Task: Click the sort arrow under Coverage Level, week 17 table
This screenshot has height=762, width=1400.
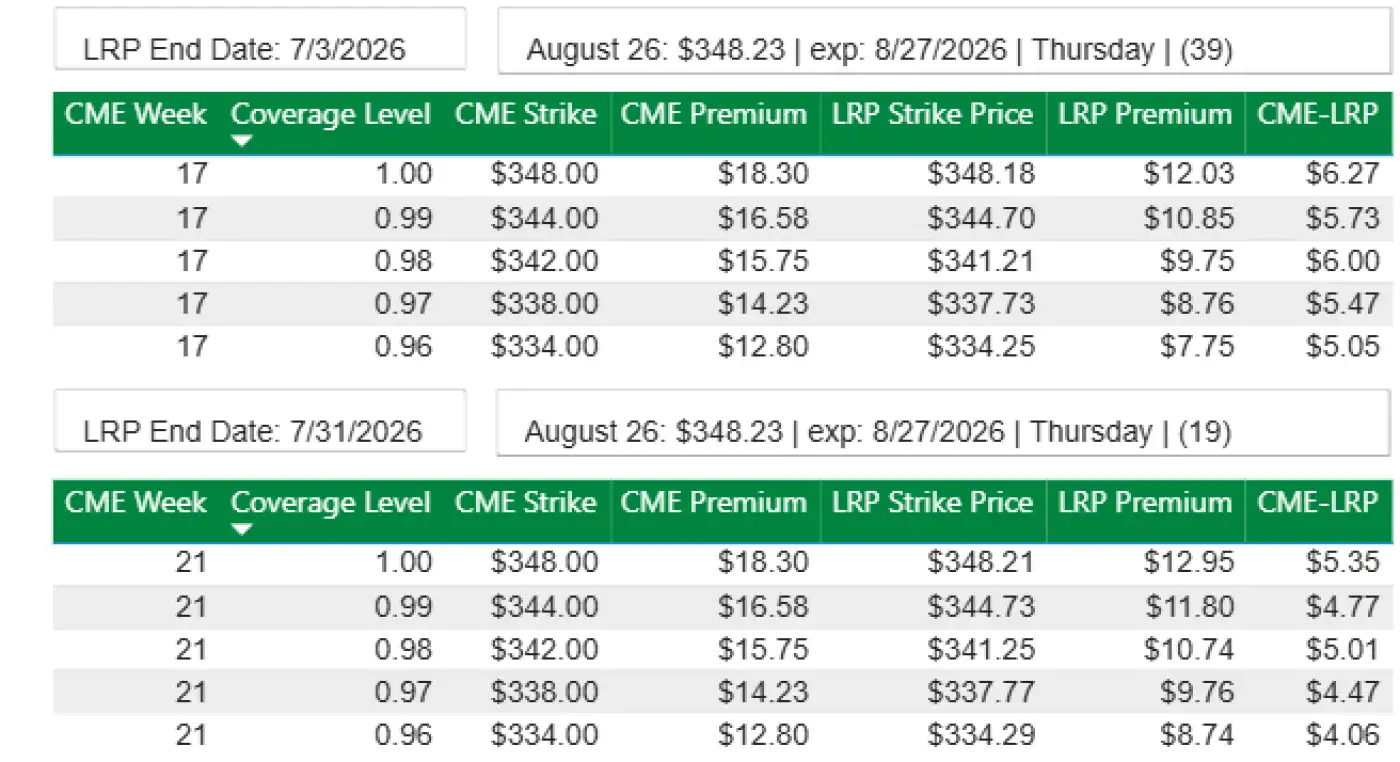Action: 241,142
